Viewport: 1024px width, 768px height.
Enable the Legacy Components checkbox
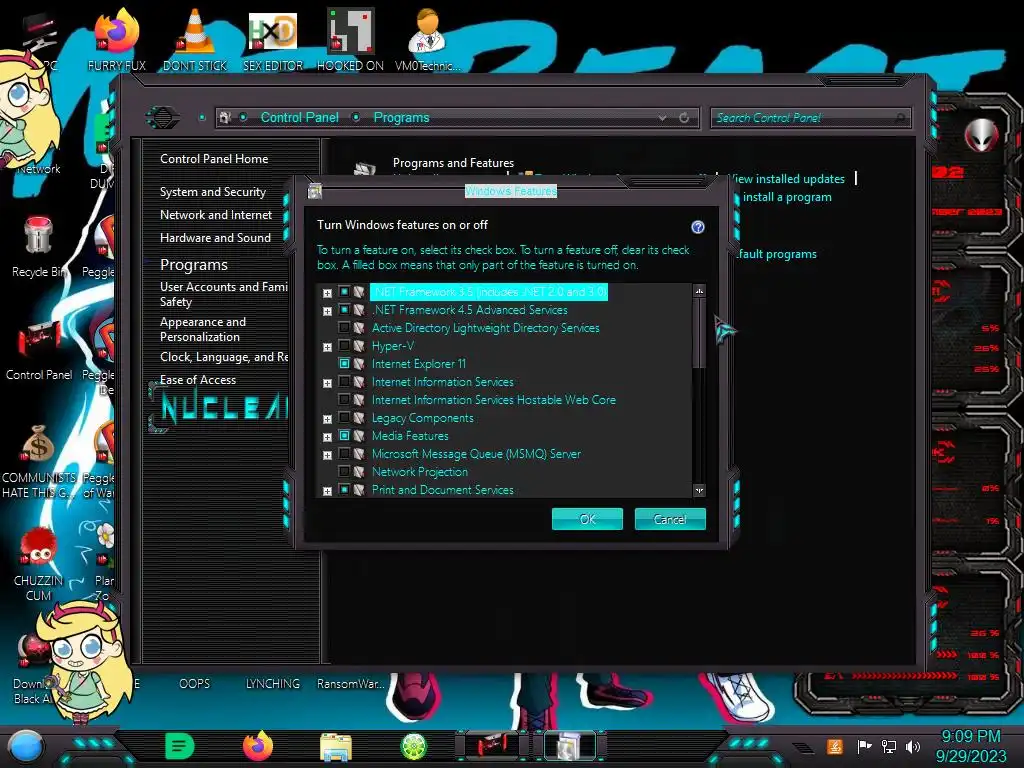[x=344, y=417]
